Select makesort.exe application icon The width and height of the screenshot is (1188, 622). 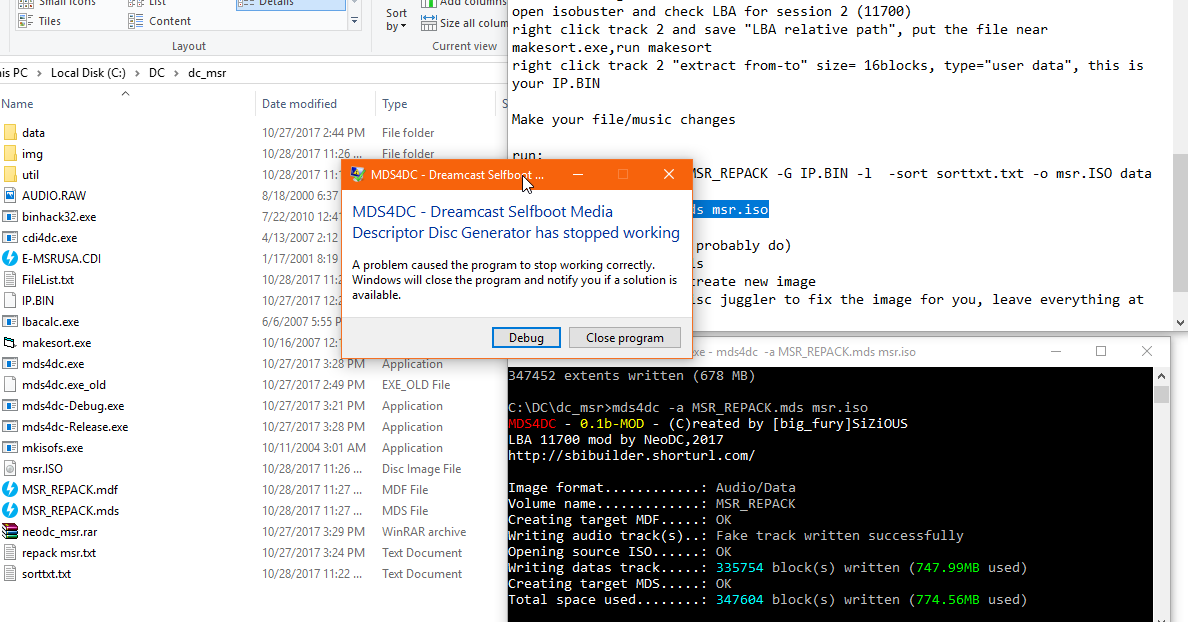(x=10, y=343)
